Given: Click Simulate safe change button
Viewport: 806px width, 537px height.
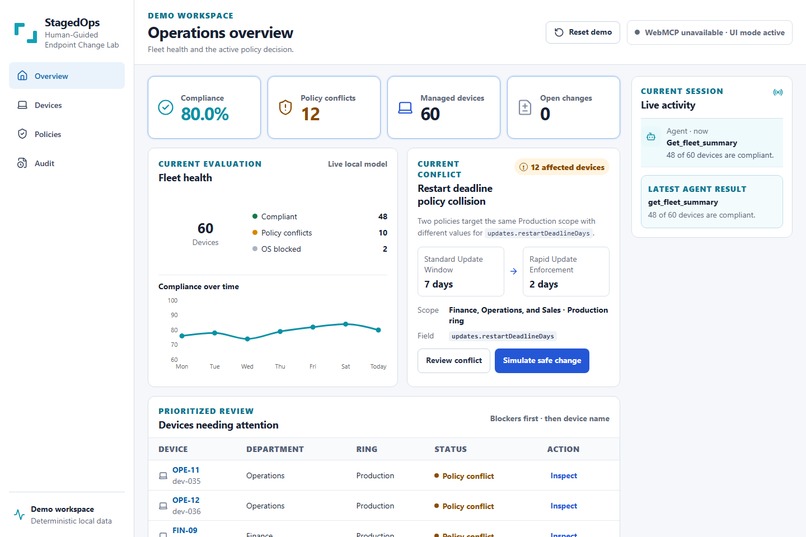Looking at the screenshot, I should 542,361.
